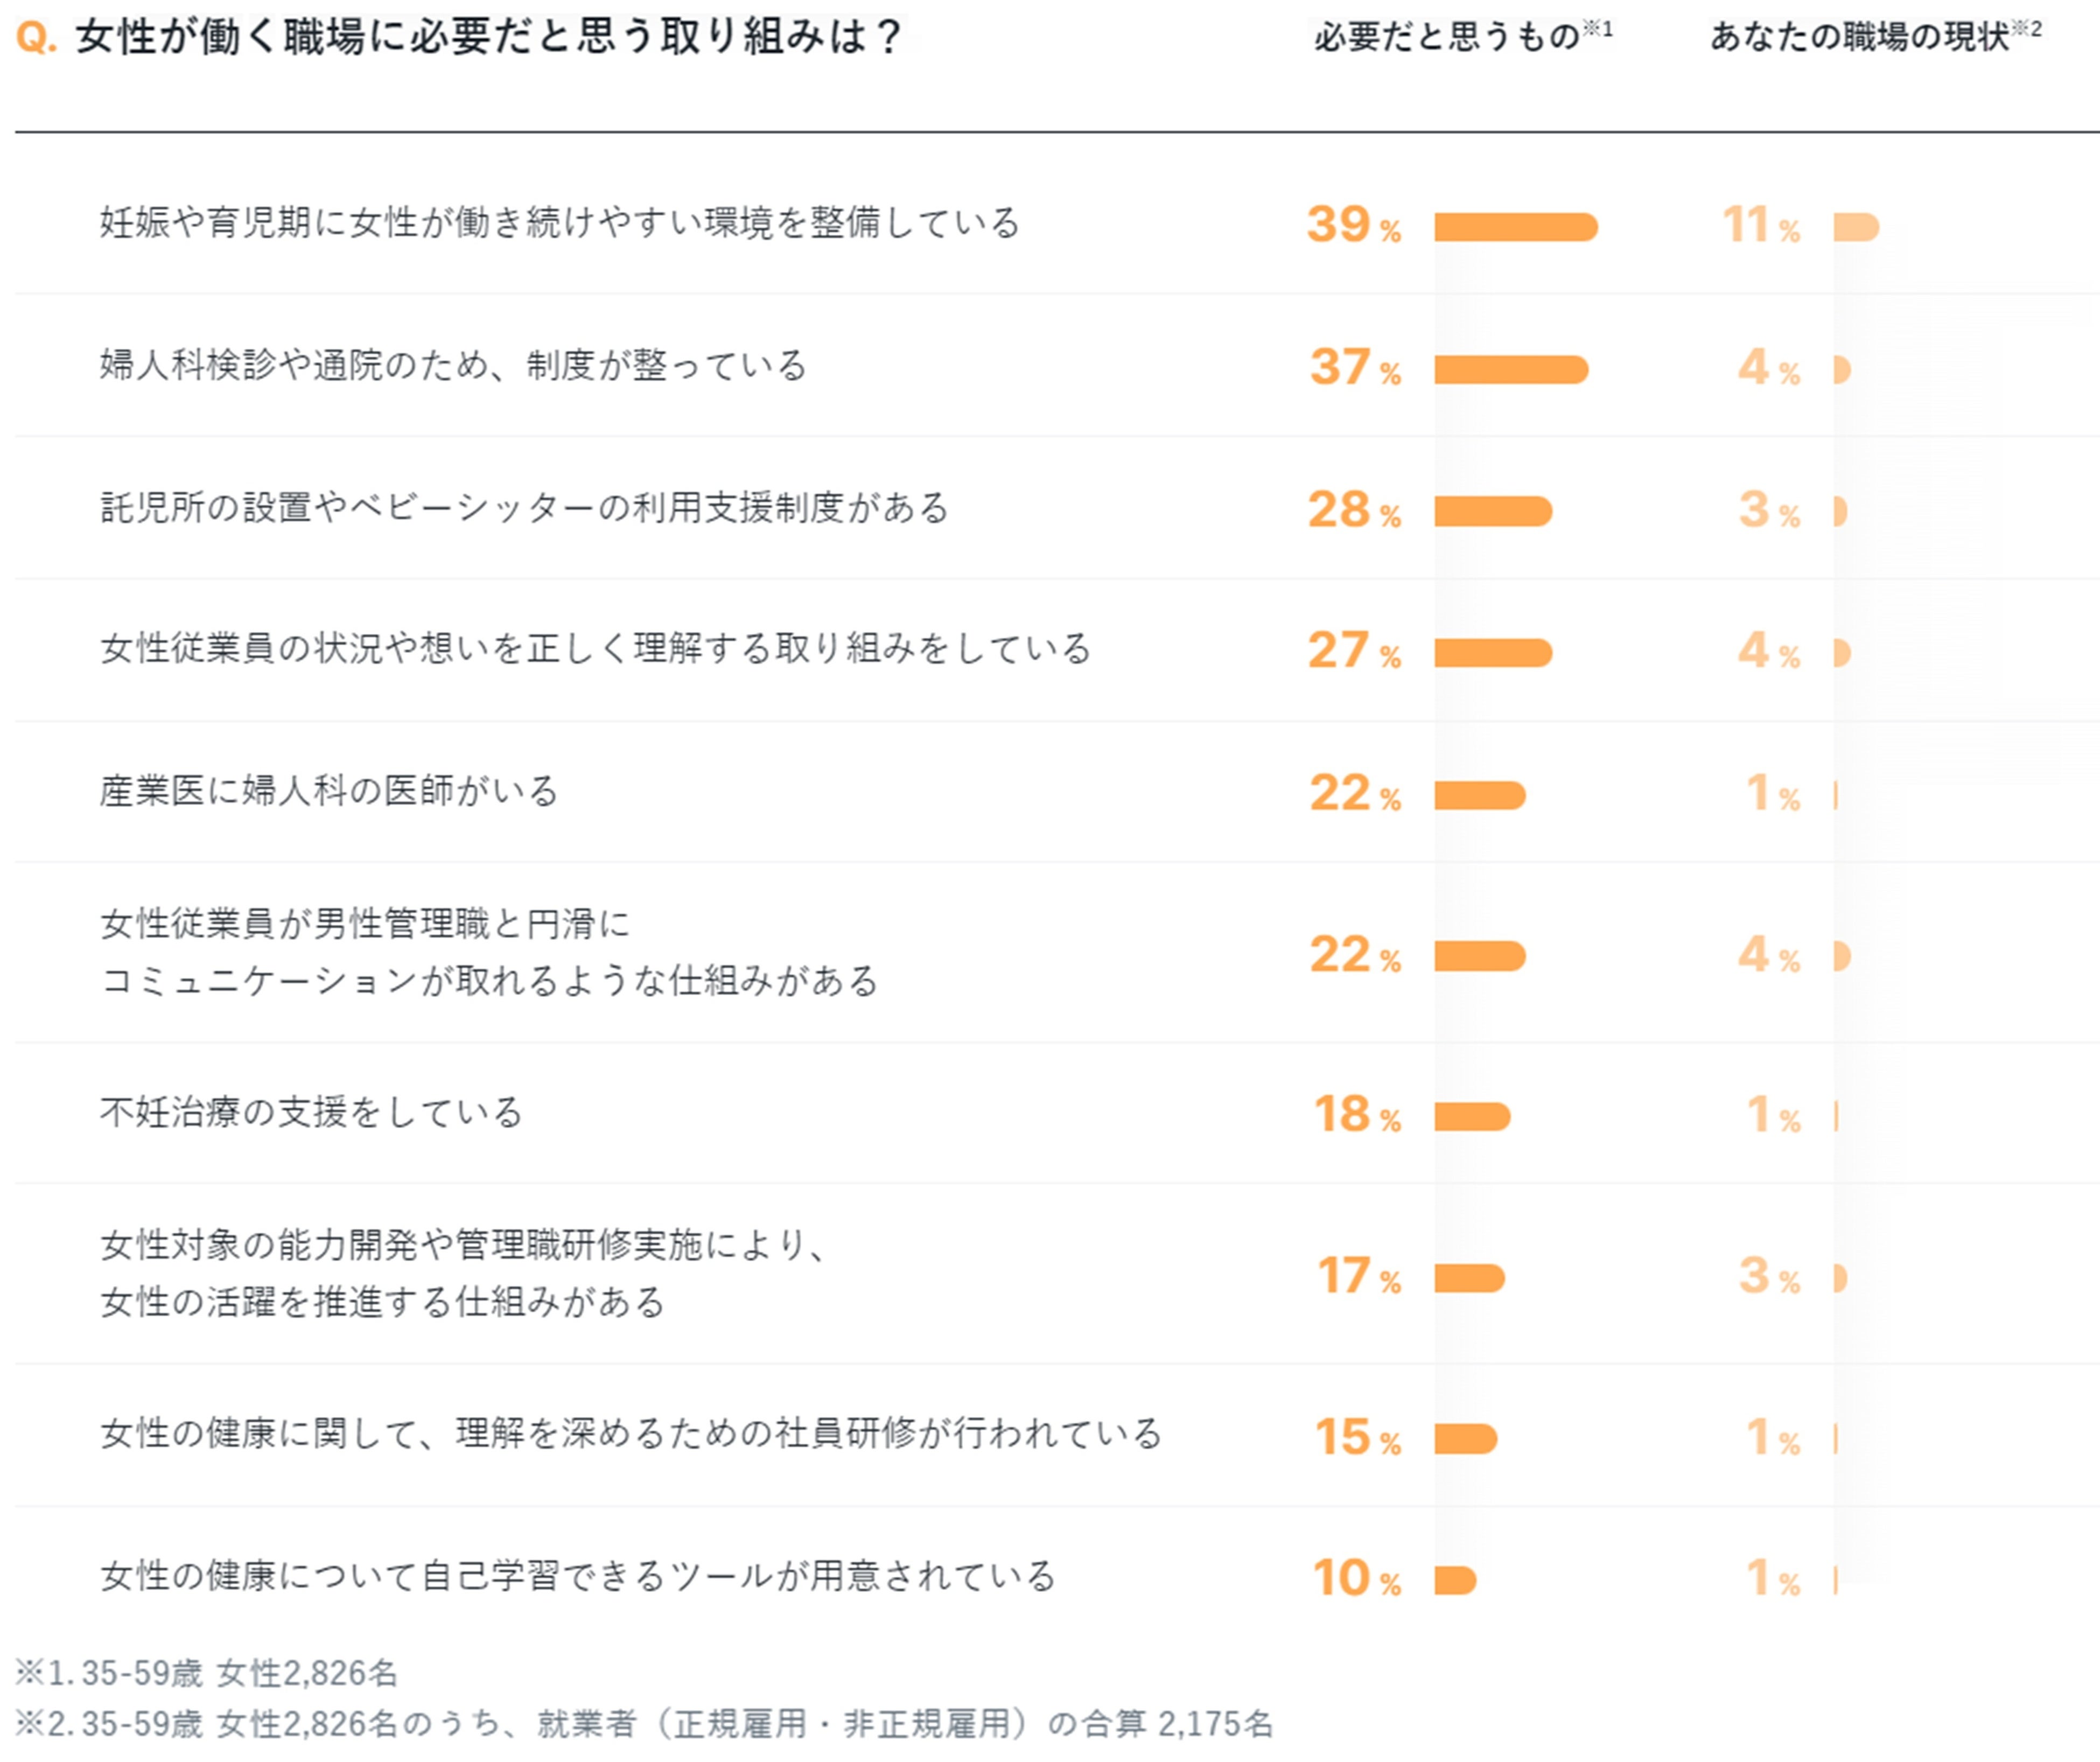Click the 27% percentage value
This screenshot has width=2100, height=1762.
[x=1354, y=651]
